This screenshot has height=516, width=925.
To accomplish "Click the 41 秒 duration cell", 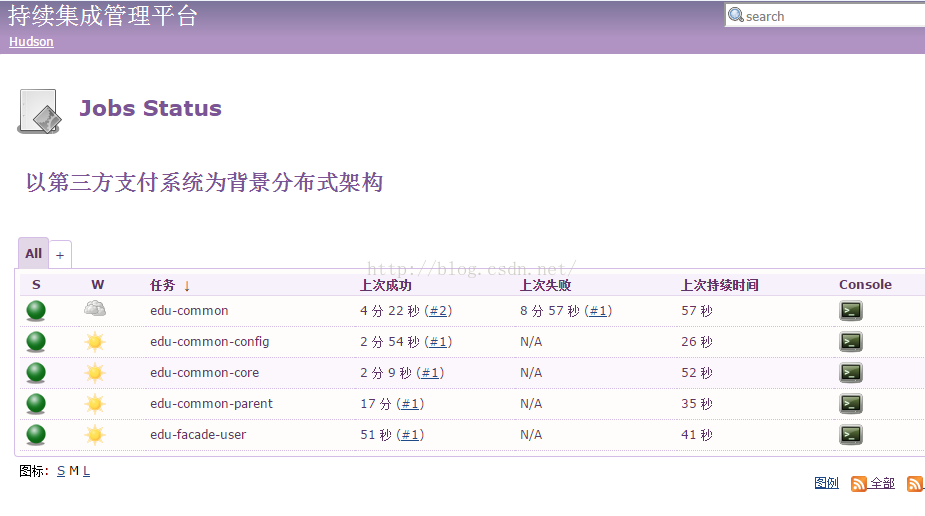I will pyautogui.click(x=697, y=435).
